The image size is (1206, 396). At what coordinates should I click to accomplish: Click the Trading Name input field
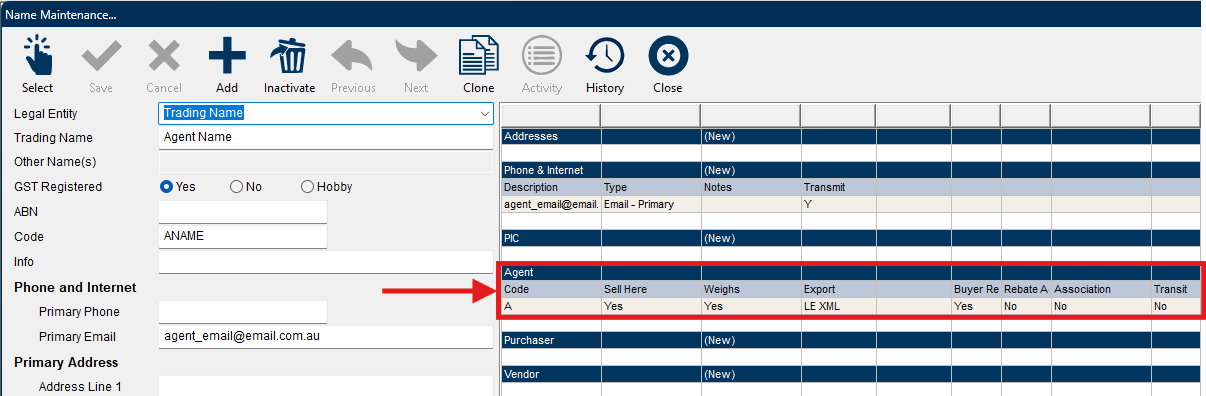325,137
